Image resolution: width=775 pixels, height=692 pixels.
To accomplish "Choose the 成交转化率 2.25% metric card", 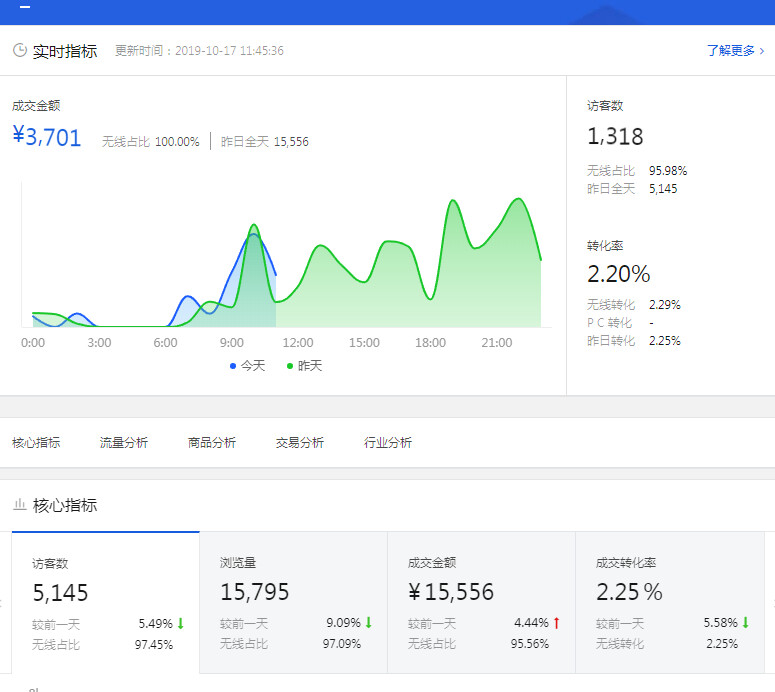I will click(669, 602).
